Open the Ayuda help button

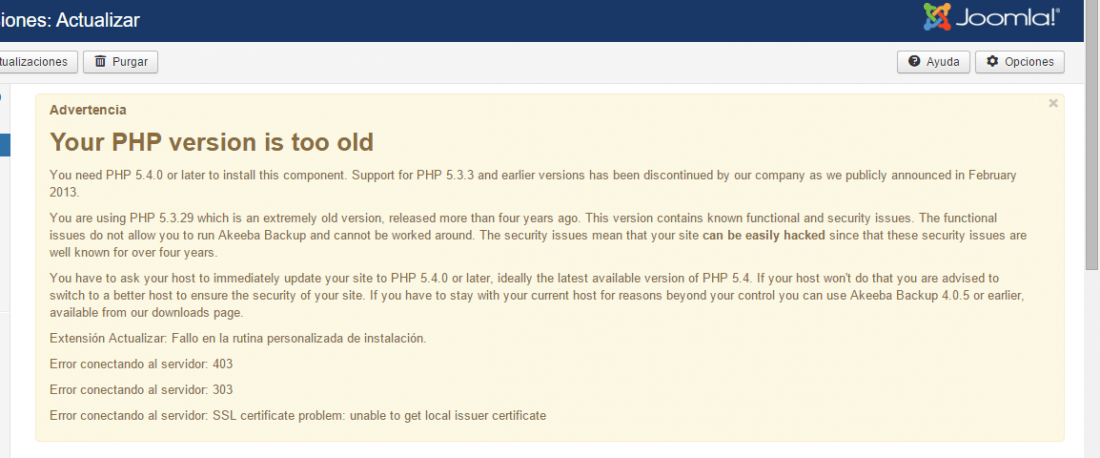(x=933, y=62)
